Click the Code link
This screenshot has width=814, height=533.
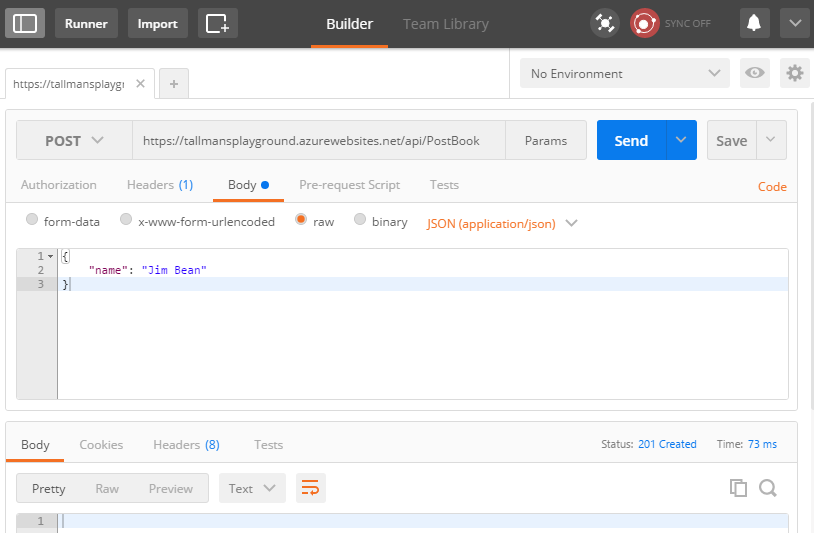[x=772, y=187]
